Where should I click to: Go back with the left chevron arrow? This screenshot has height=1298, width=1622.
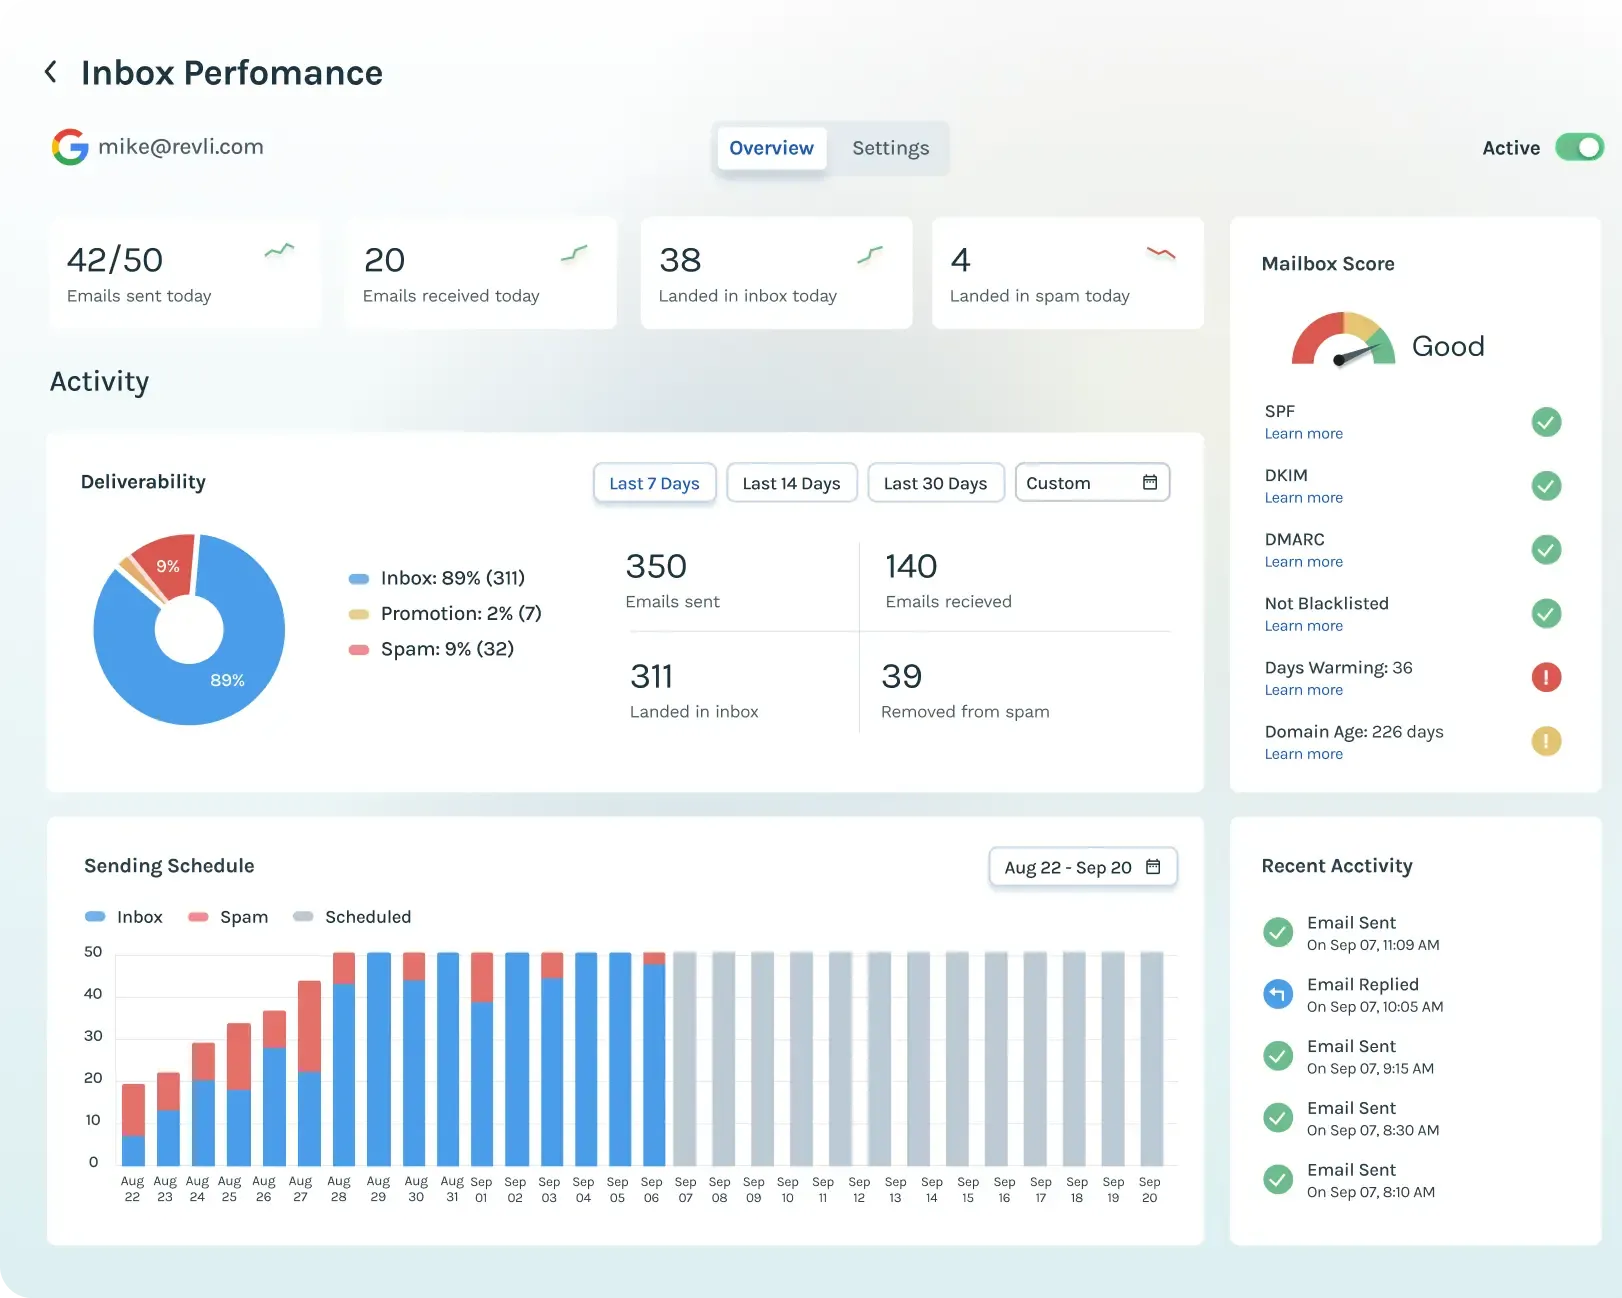tap(51, 72)
